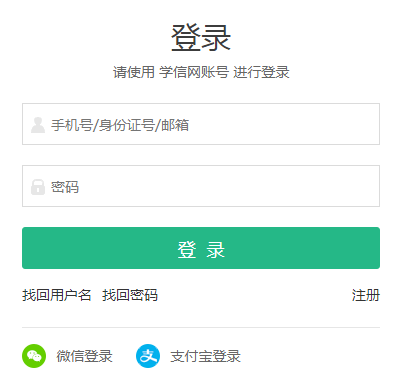
Task: Go to 注册 registration link
Action: (x=366, y=295)
